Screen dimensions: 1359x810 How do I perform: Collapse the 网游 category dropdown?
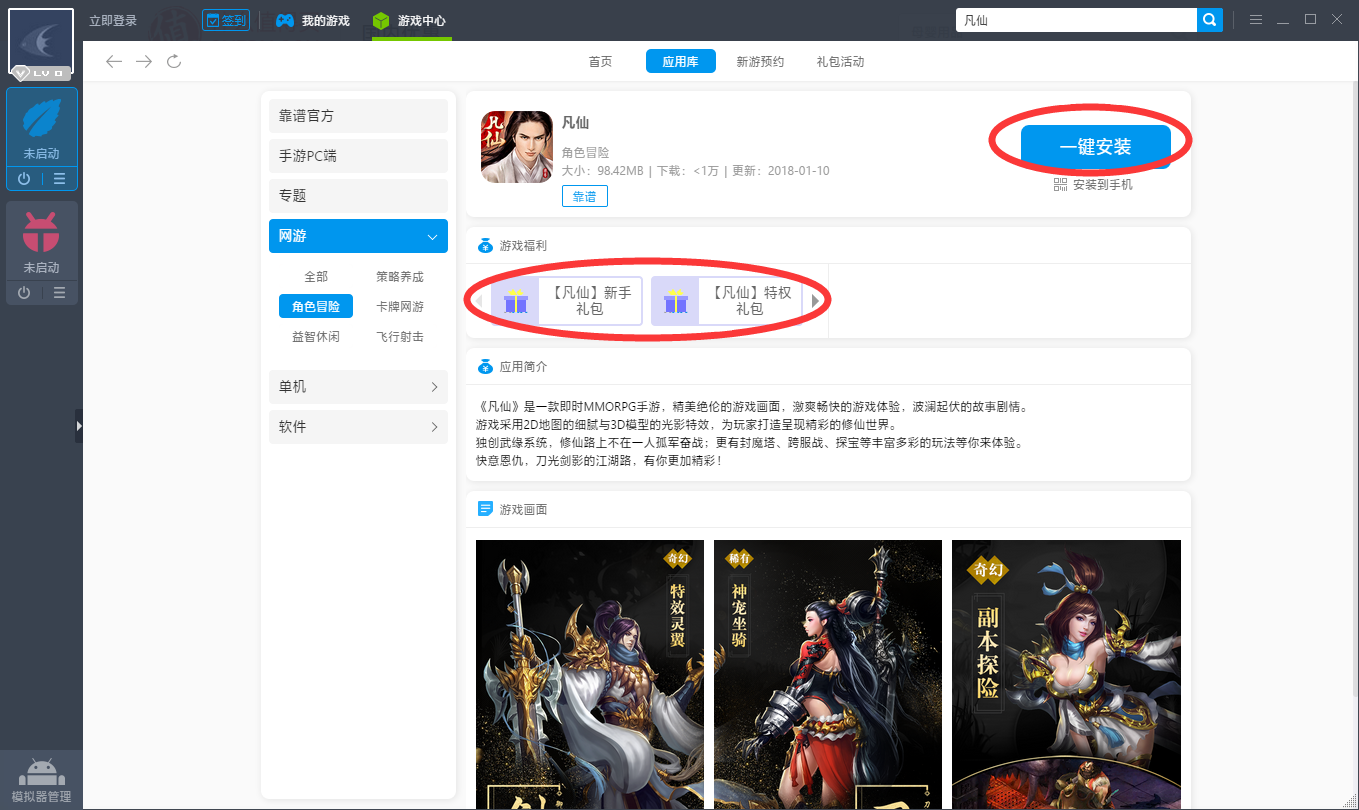358,236
